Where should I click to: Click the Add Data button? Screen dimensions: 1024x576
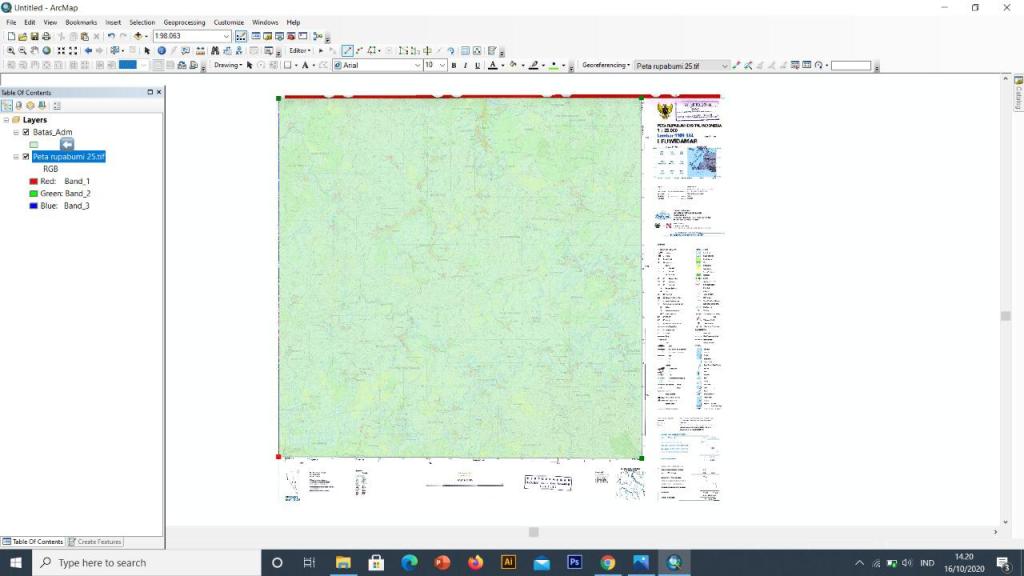(138, 36)
